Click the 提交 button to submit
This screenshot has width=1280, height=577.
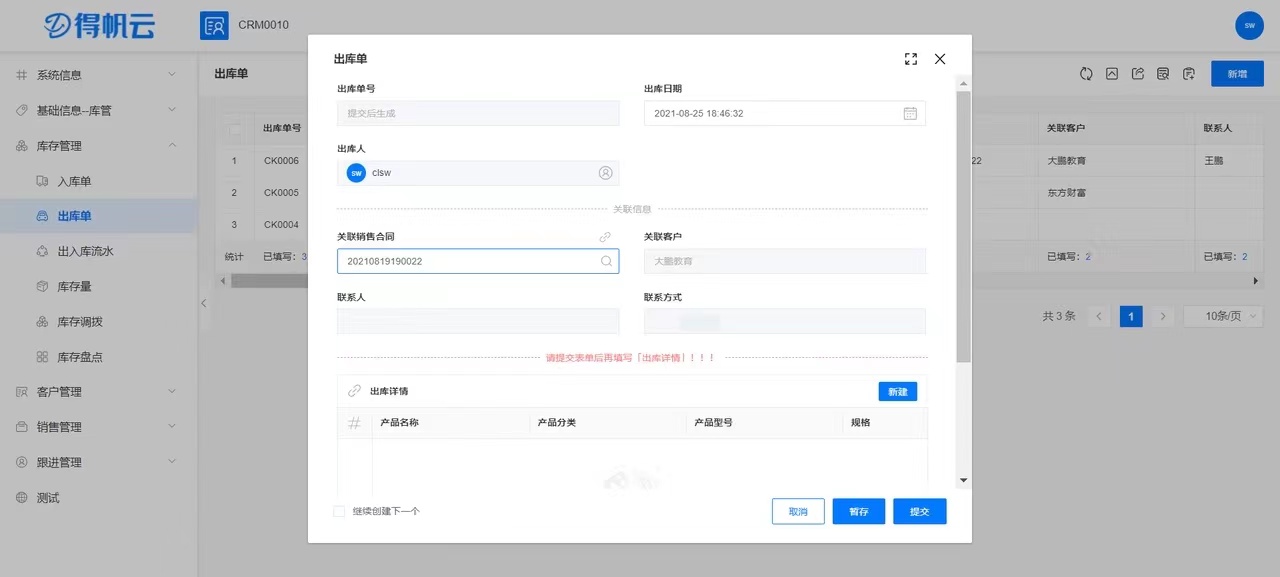click(919, 511)
